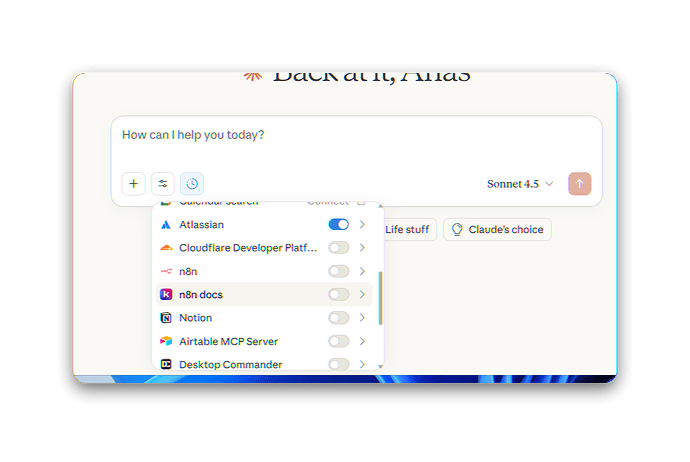The width and height of the screenshot is (690, 462).
Task: Click the connector list scrollbar thumb
Action: click(x=380, y=298)
